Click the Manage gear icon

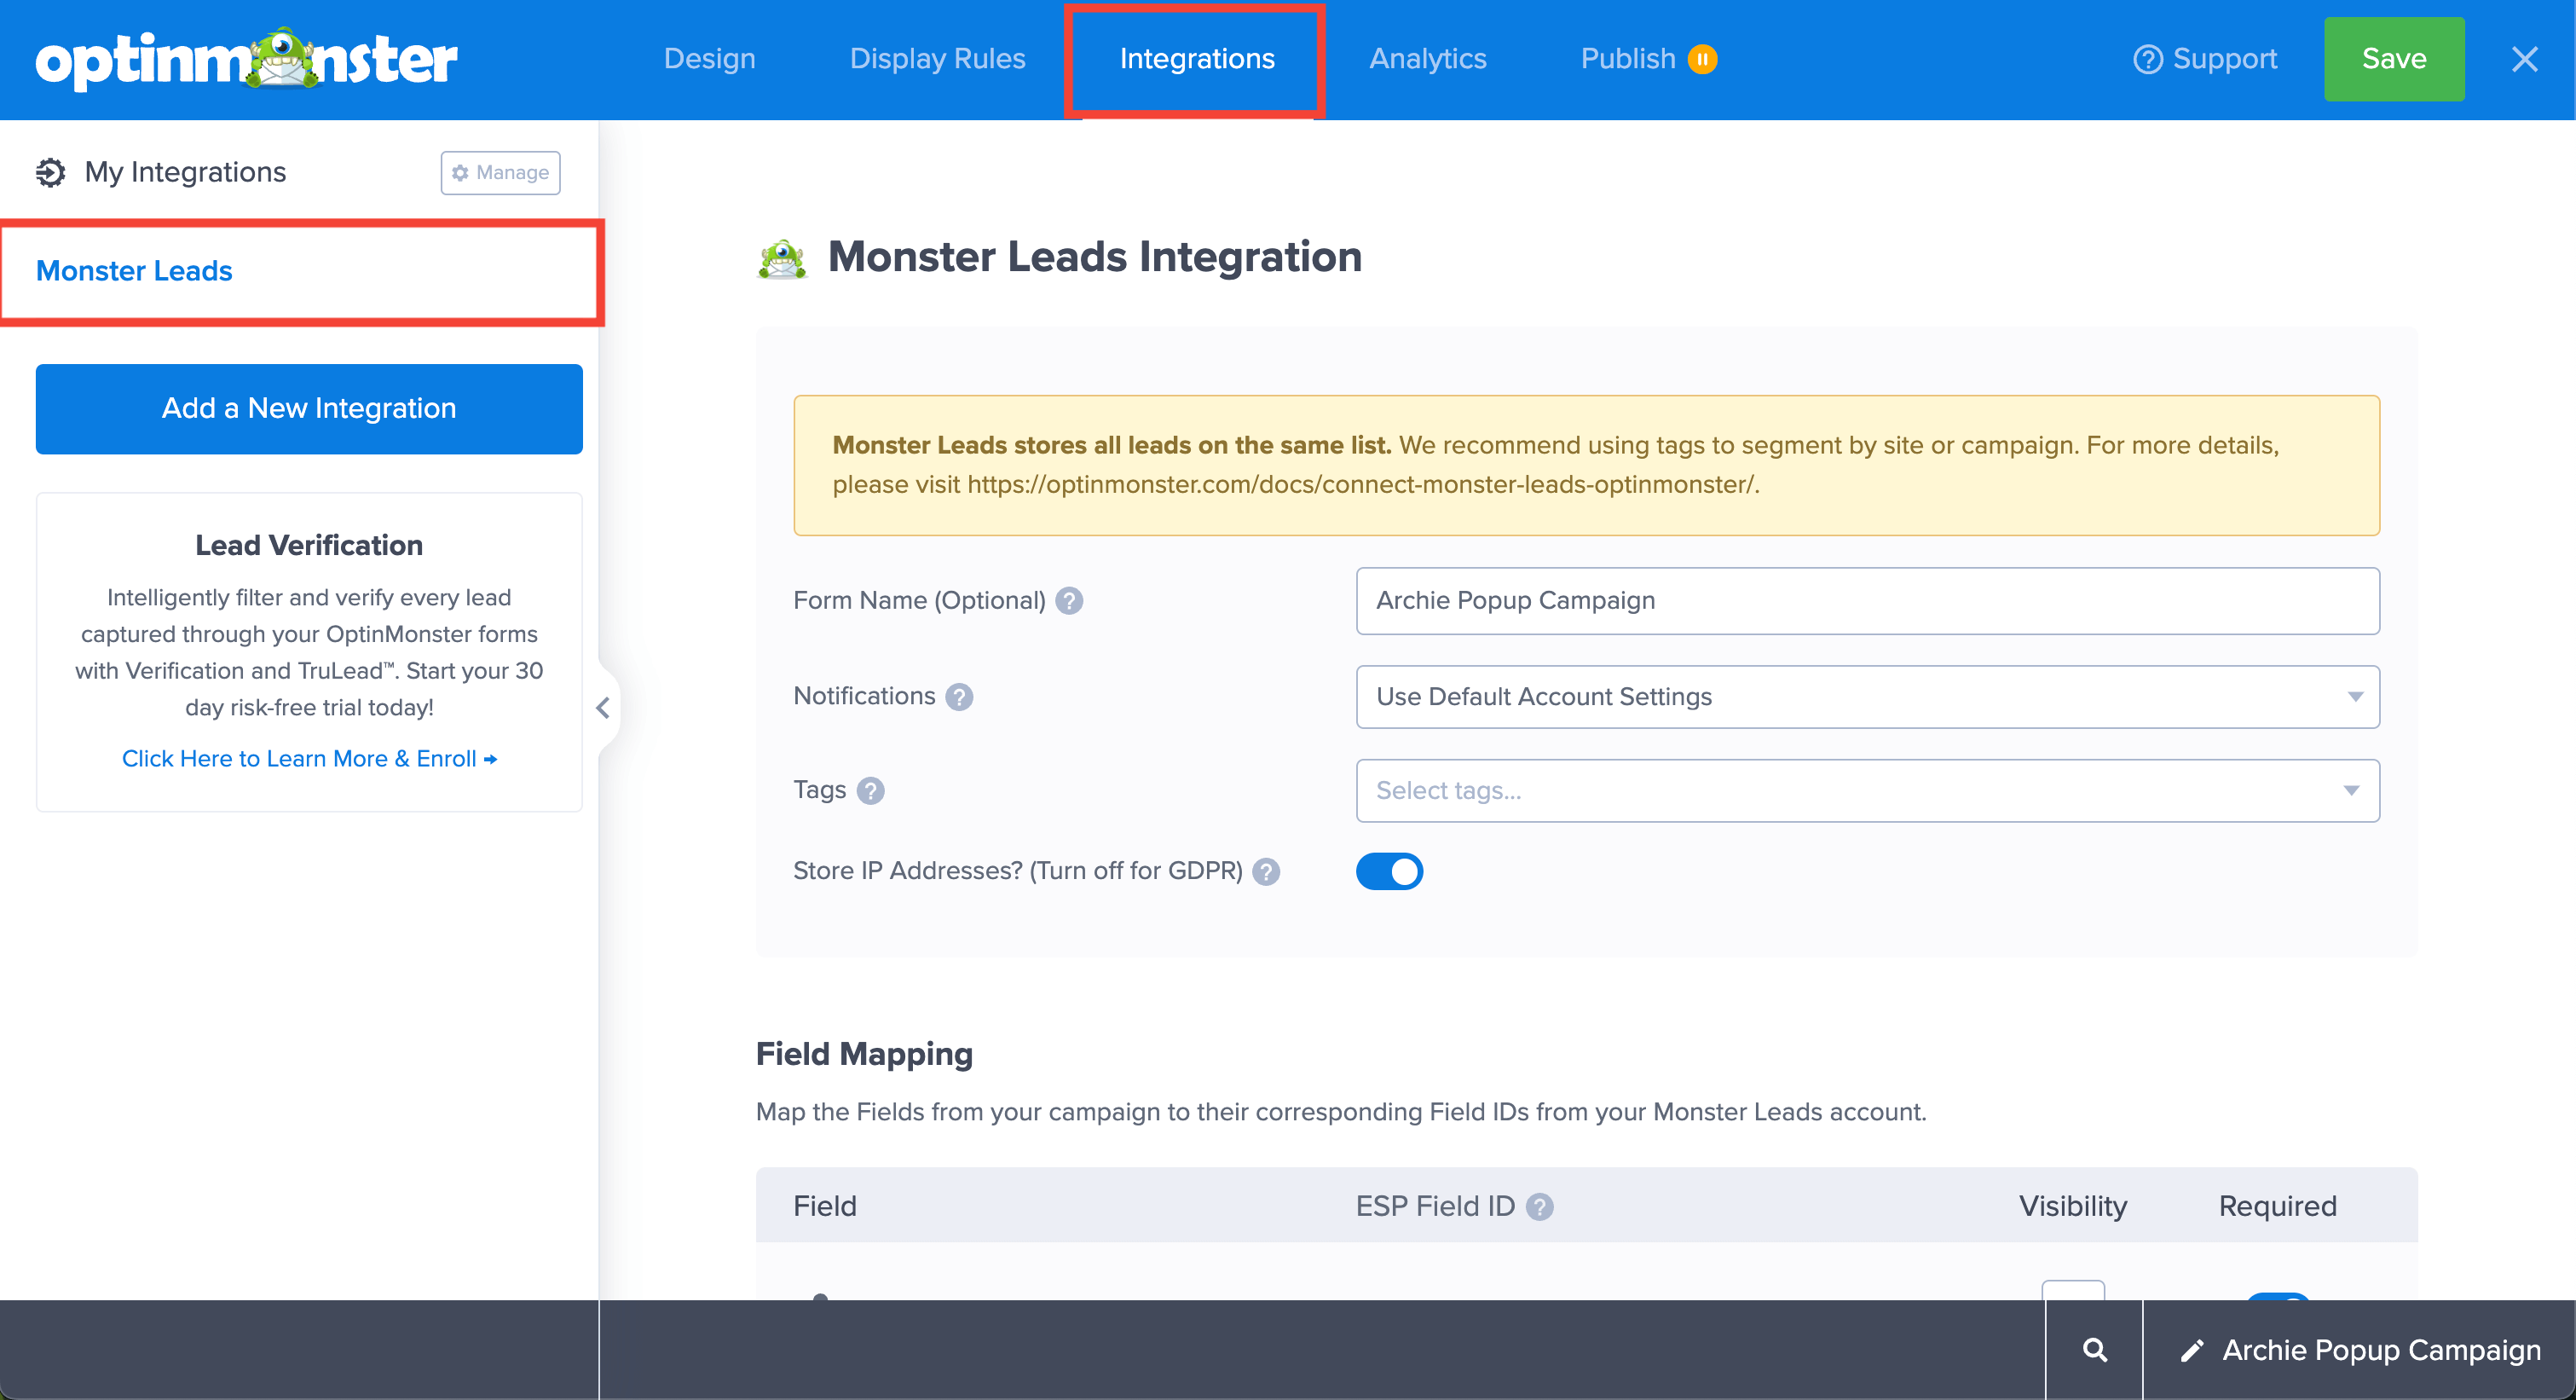[x=461, y=172]
